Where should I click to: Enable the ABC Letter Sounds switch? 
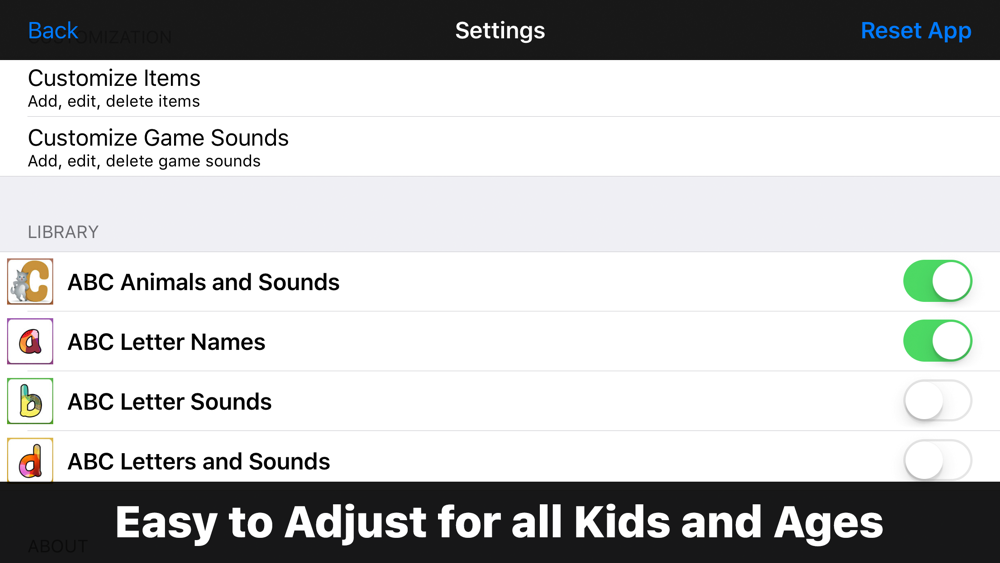click(x=938, y=400)
